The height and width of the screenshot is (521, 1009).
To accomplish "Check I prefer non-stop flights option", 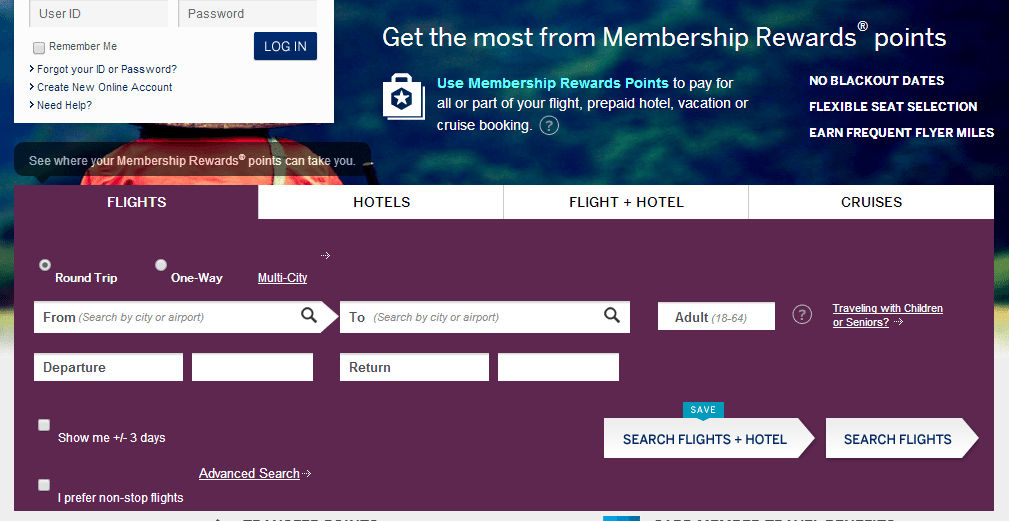I will point(44,484).
